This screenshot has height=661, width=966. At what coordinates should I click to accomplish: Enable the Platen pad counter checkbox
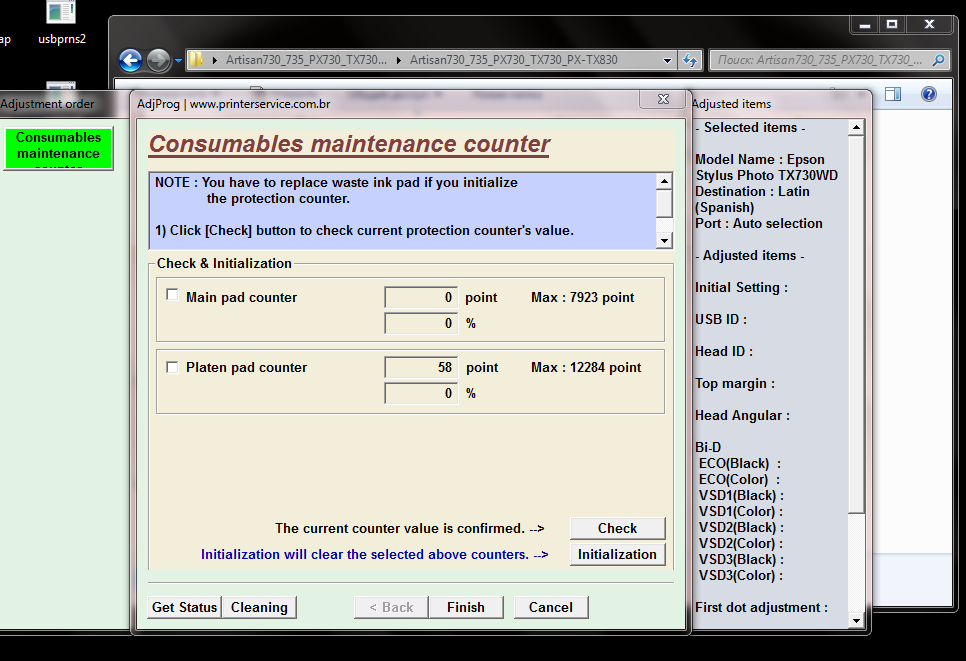click(172, 367)
